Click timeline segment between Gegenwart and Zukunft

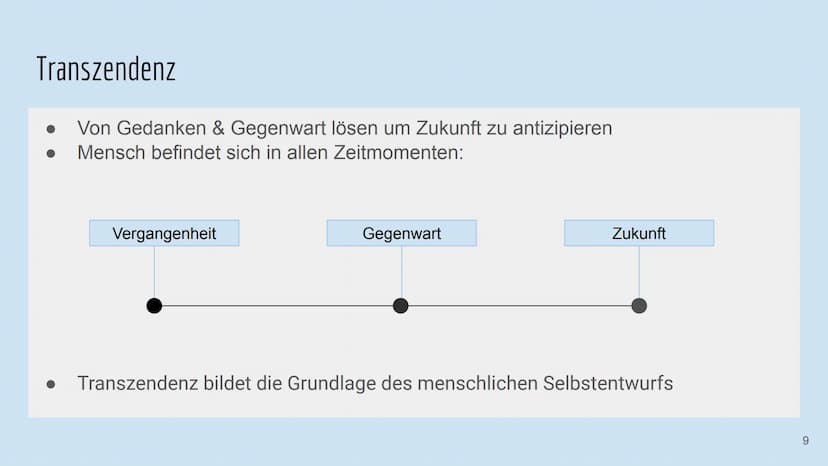(520, 305)
